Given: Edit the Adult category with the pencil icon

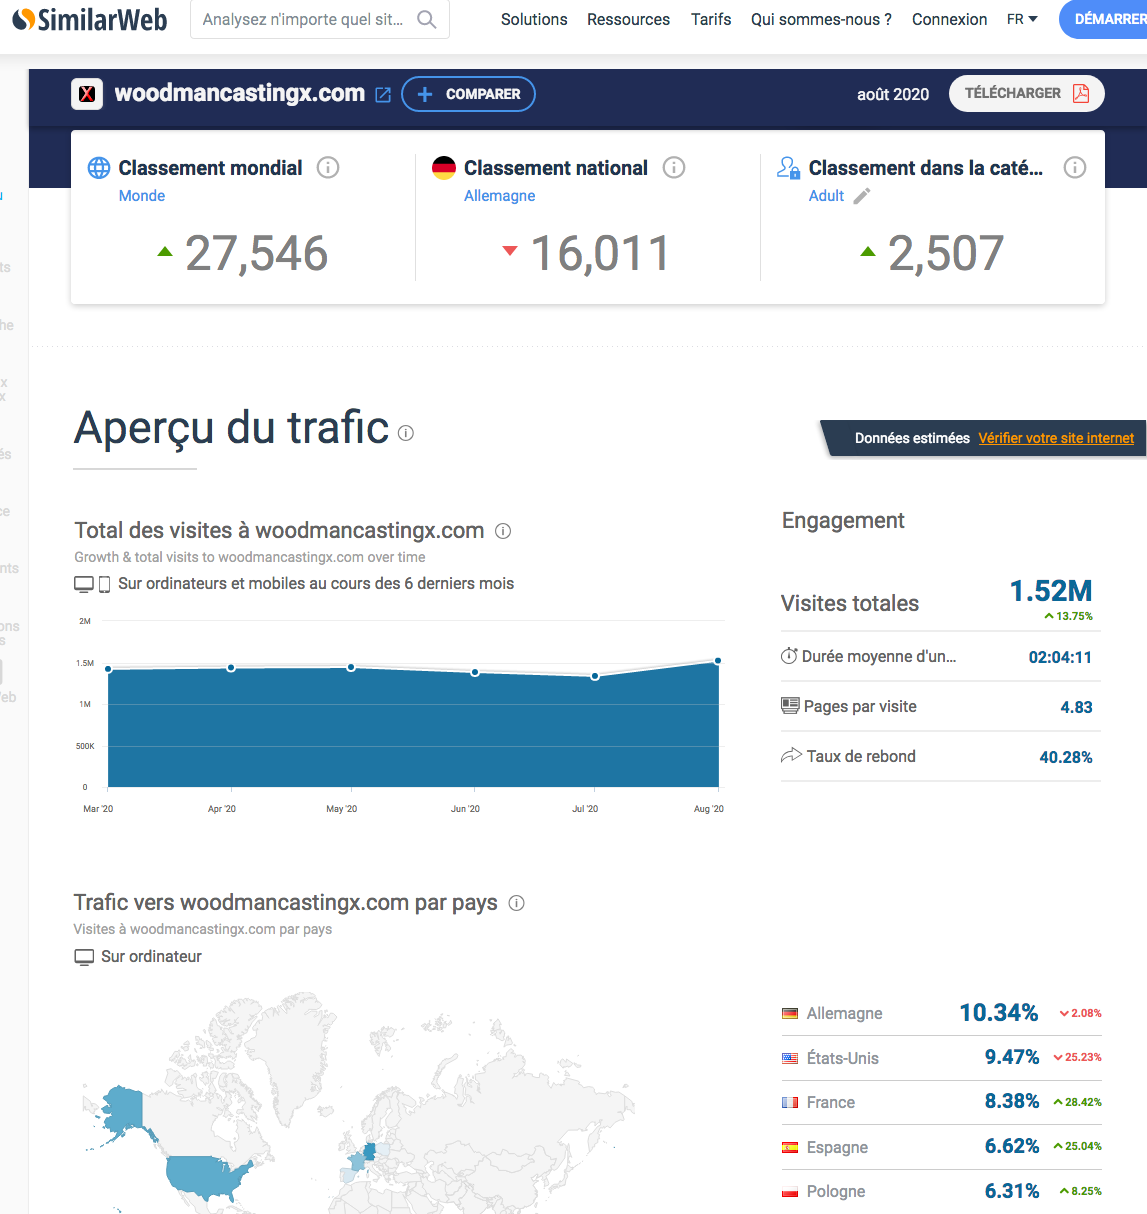Looking at the screenshot, I should click(x=862, y=196).
